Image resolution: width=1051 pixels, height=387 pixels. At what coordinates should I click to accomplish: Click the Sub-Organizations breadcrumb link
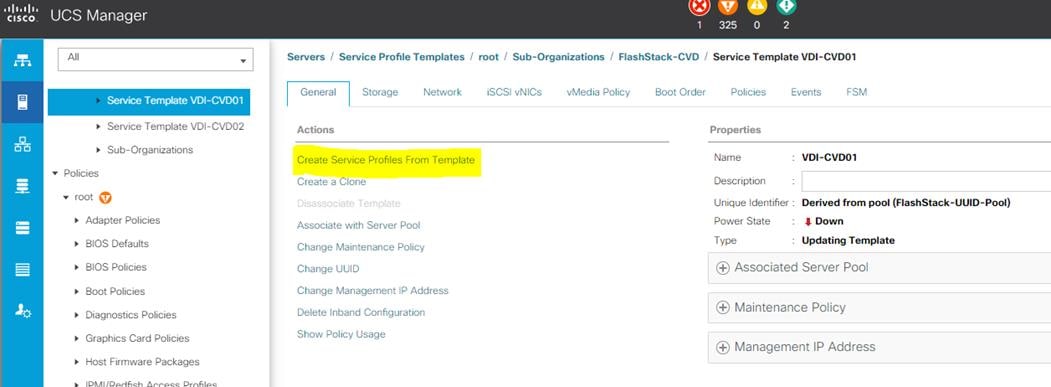(558, 57)
